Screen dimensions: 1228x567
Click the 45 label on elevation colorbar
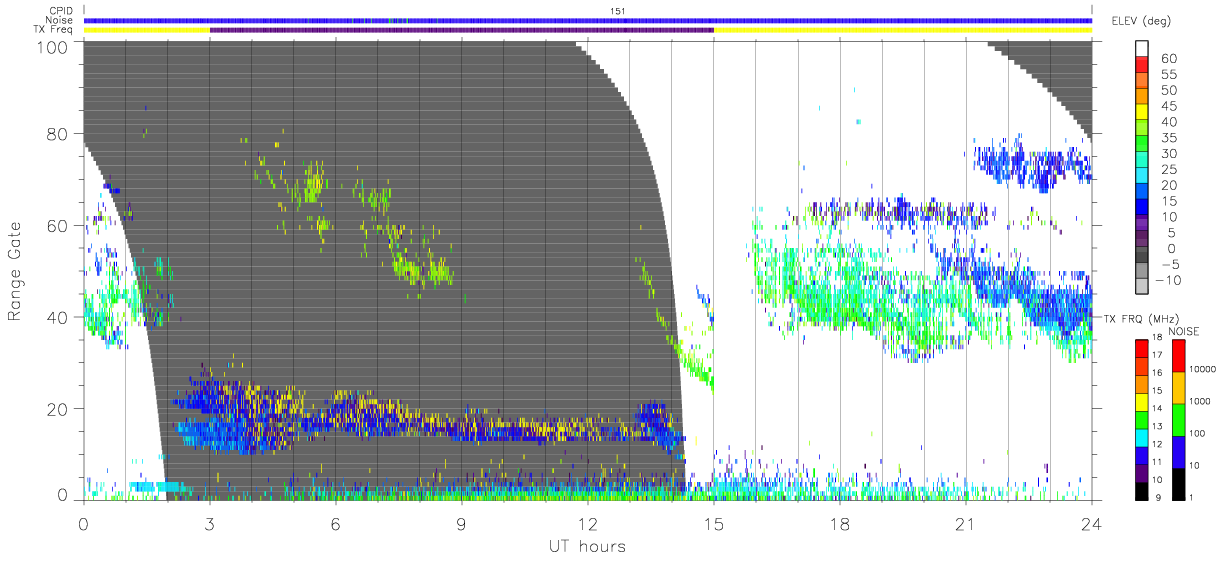click(x=1167, y=106)
